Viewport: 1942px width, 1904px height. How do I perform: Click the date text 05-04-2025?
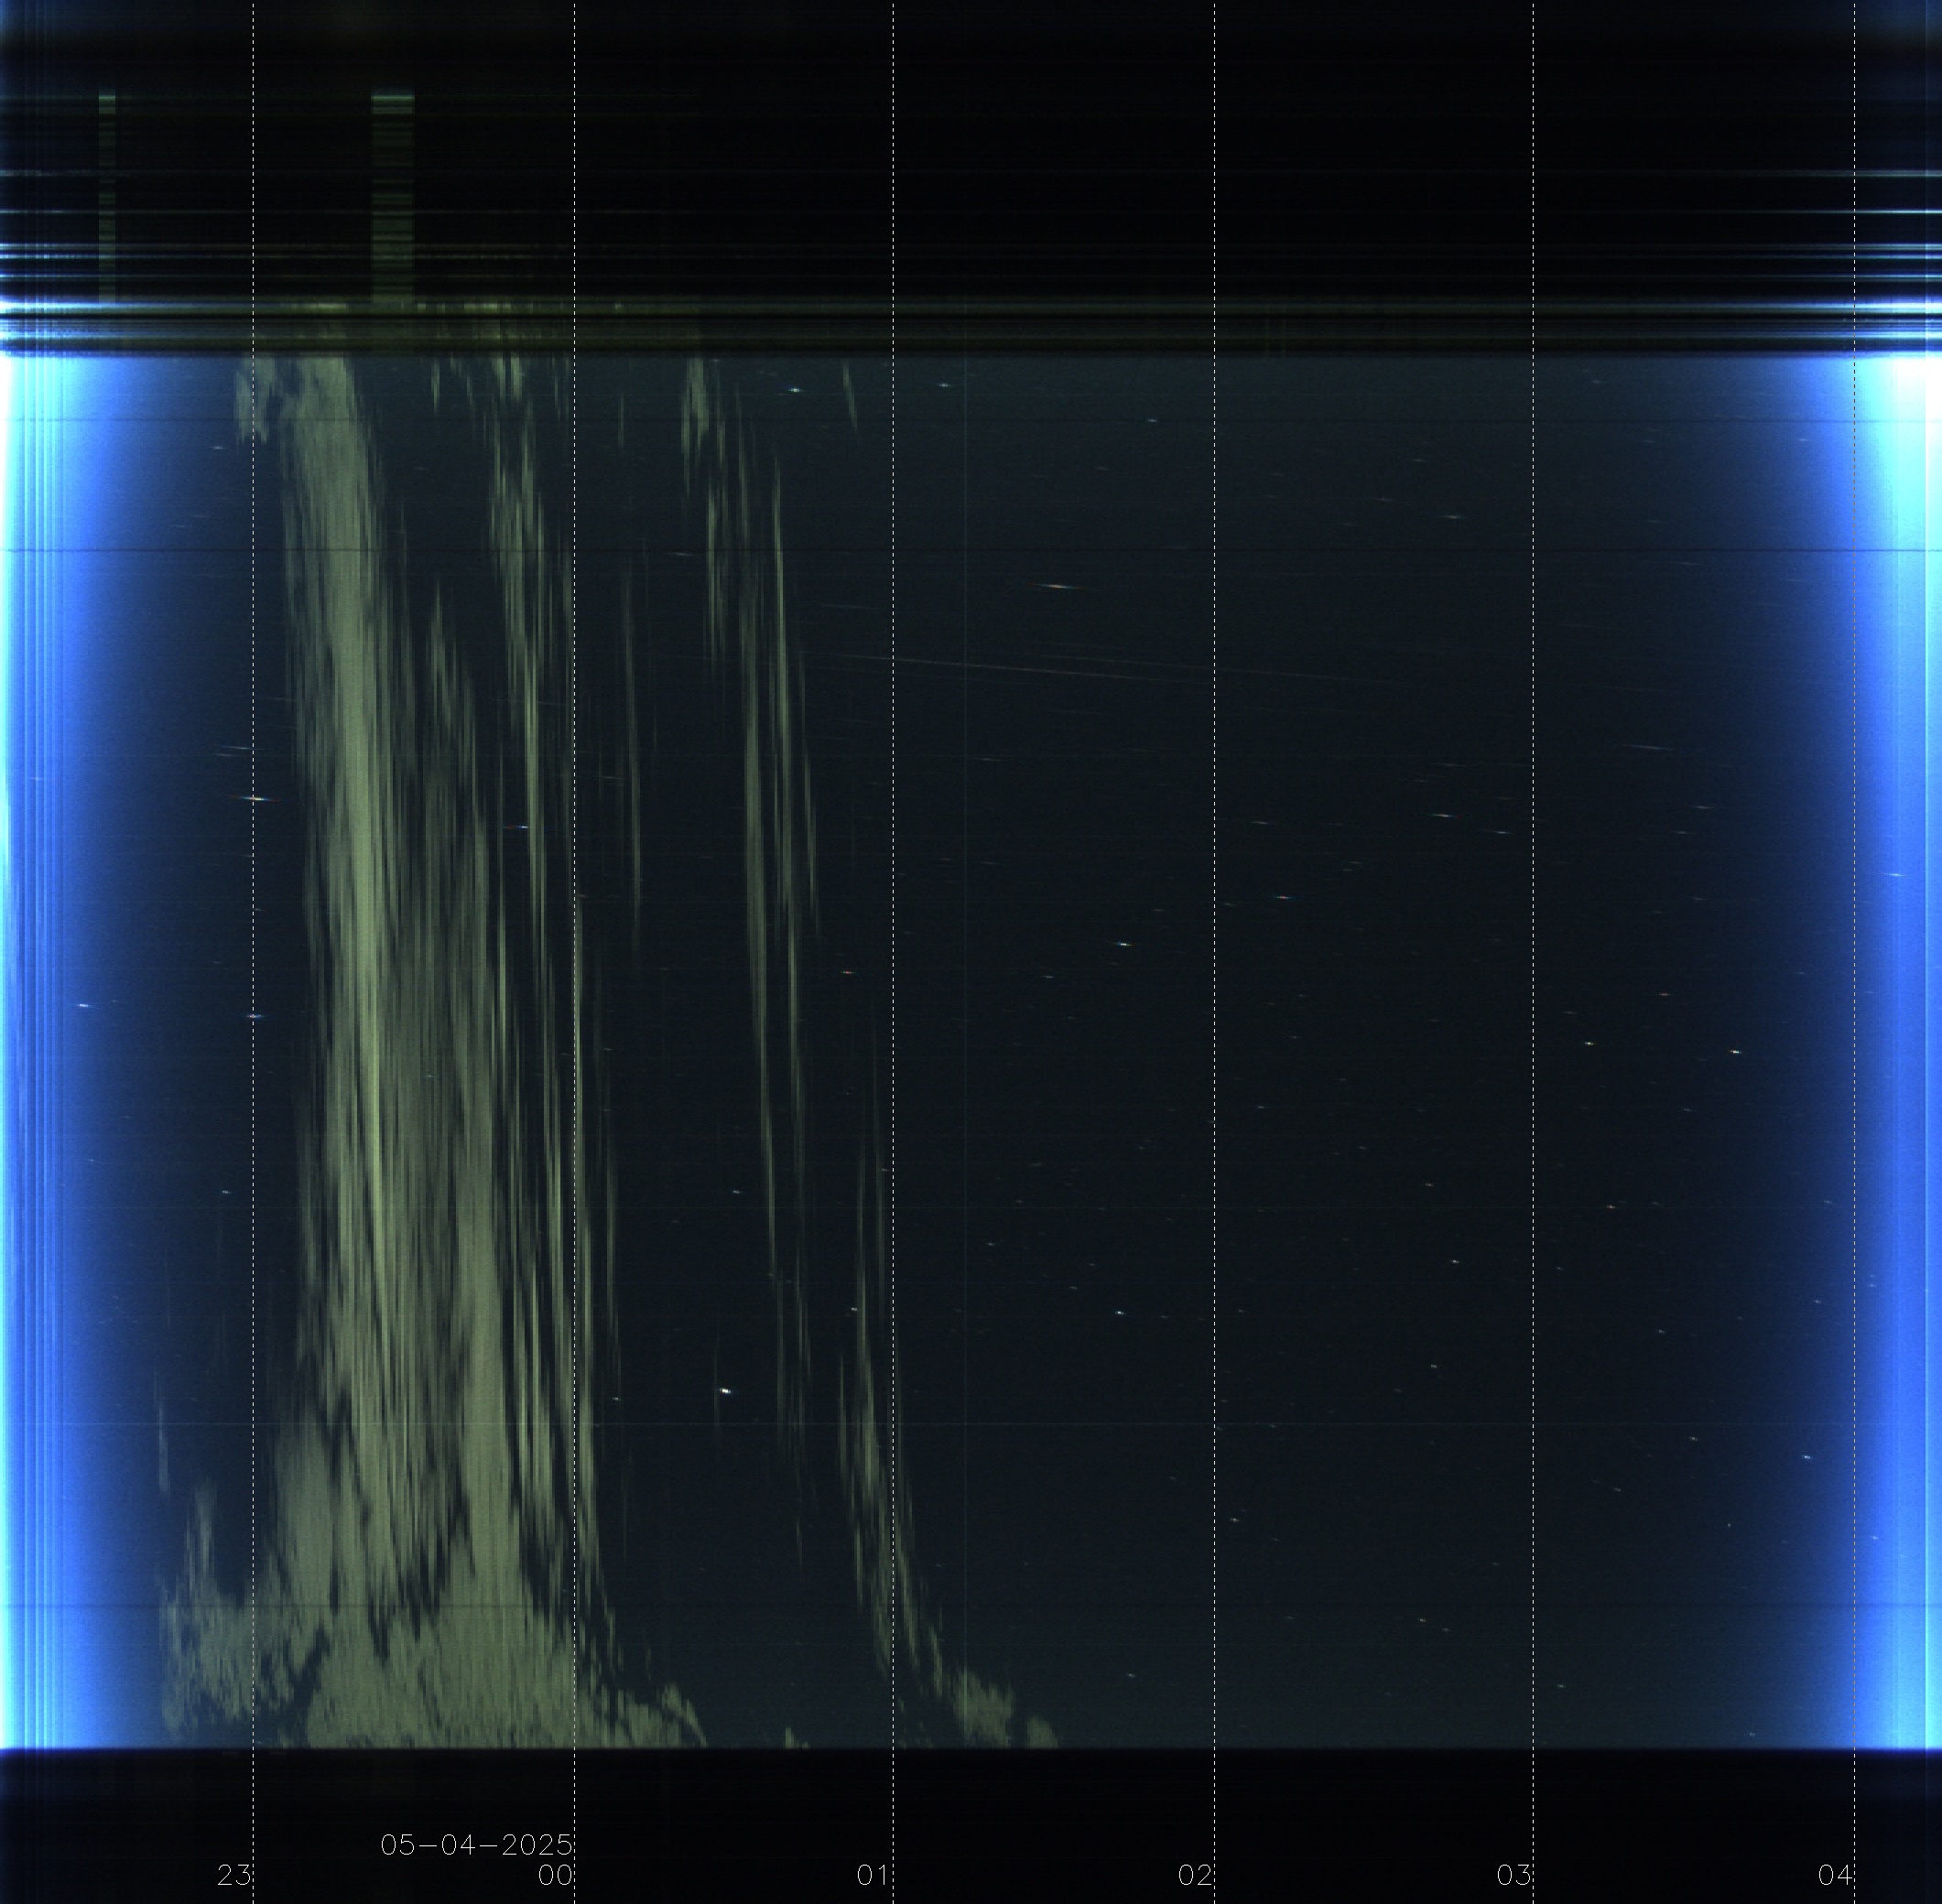coord(477,1845)
